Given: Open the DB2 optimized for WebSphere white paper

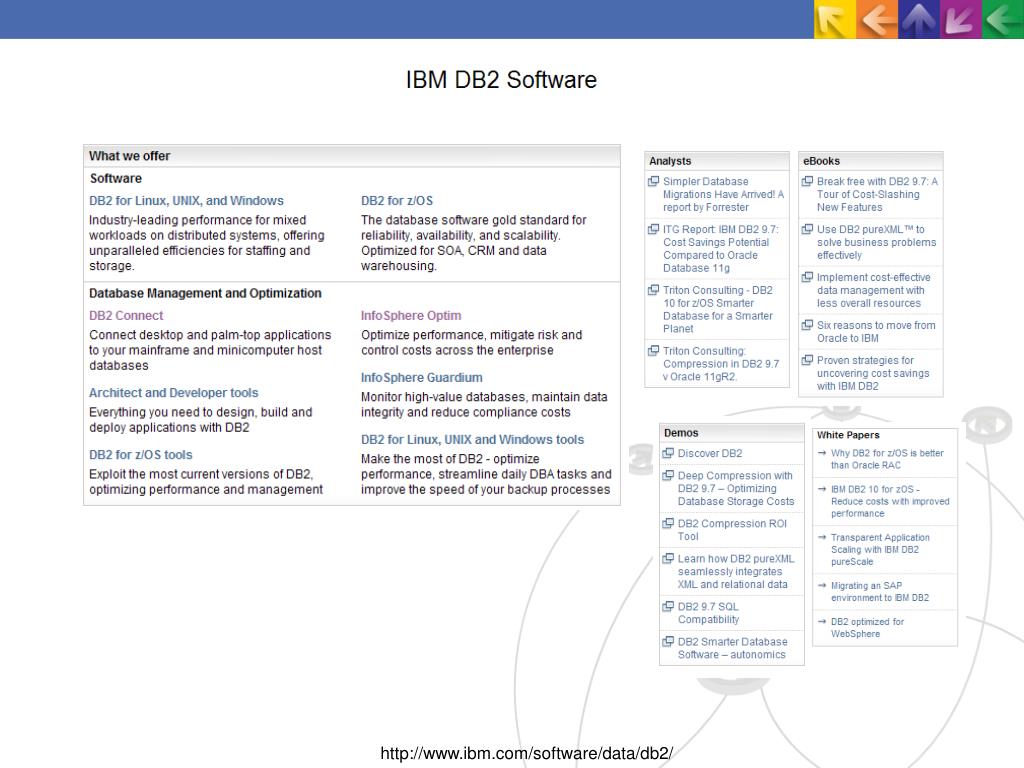Looking at the screenshot, I should 867,628.
